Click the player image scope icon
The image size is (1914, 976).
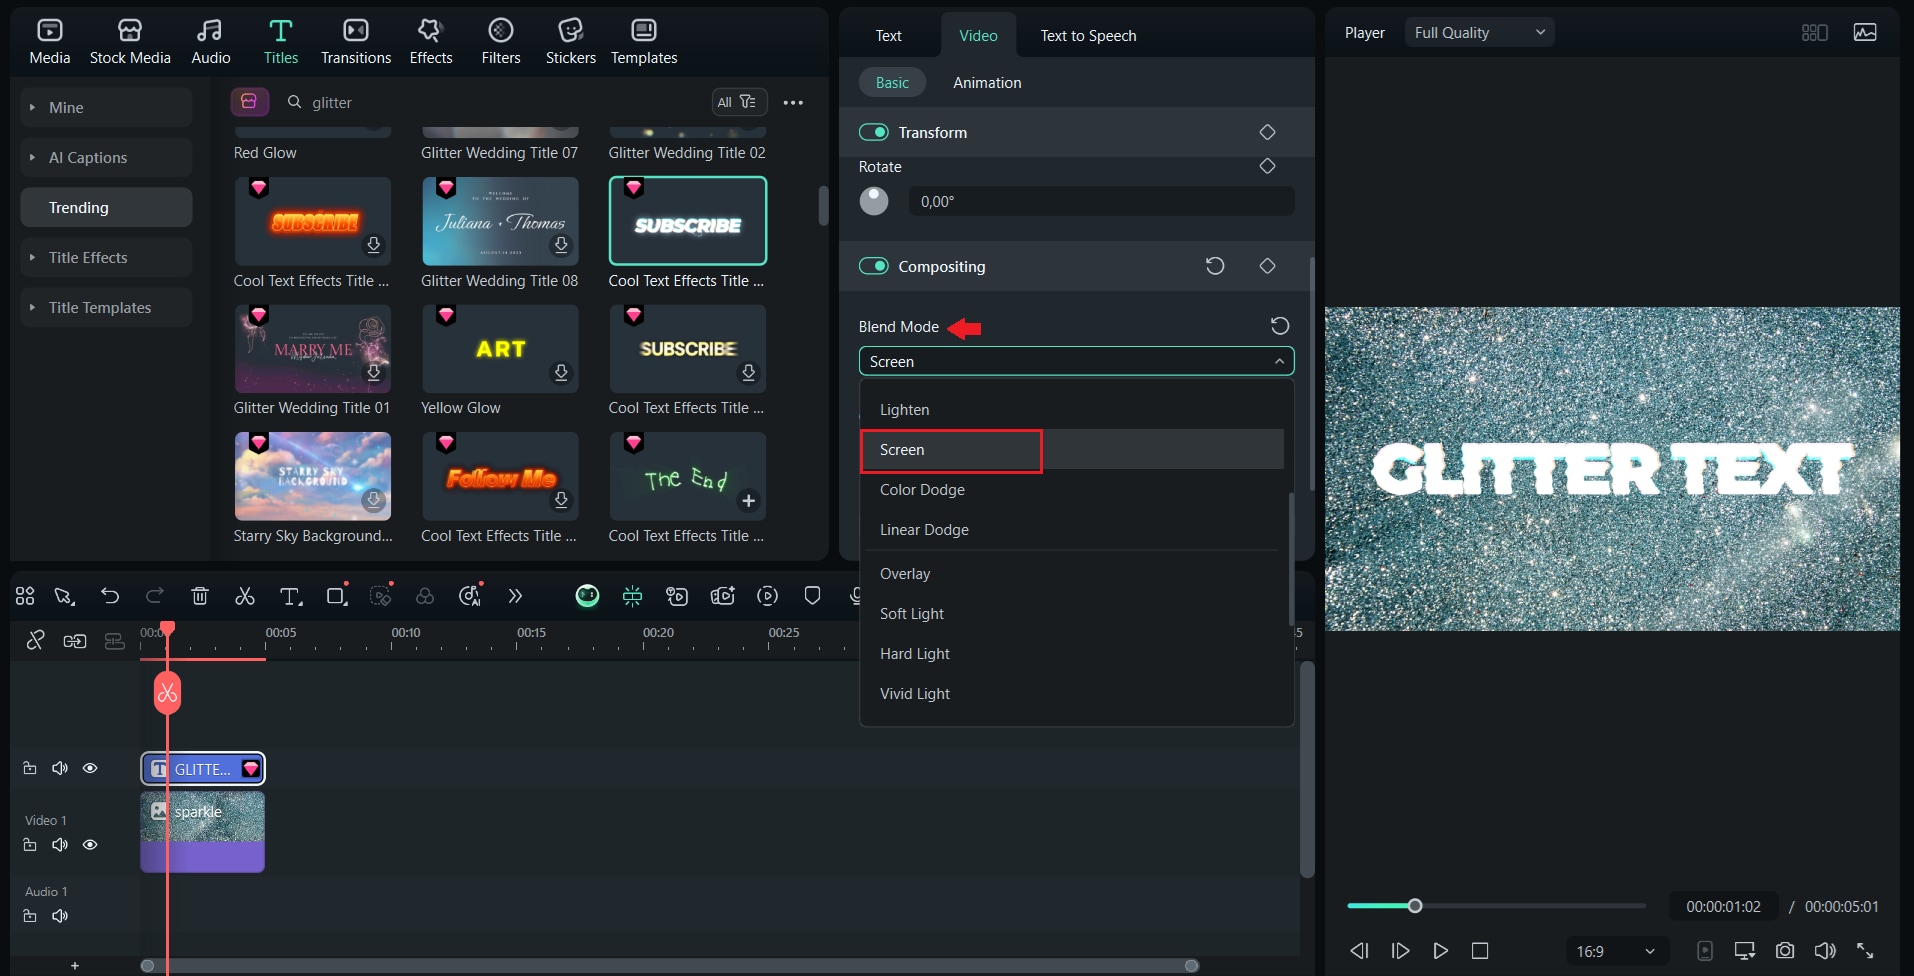tap(1865, 33)
